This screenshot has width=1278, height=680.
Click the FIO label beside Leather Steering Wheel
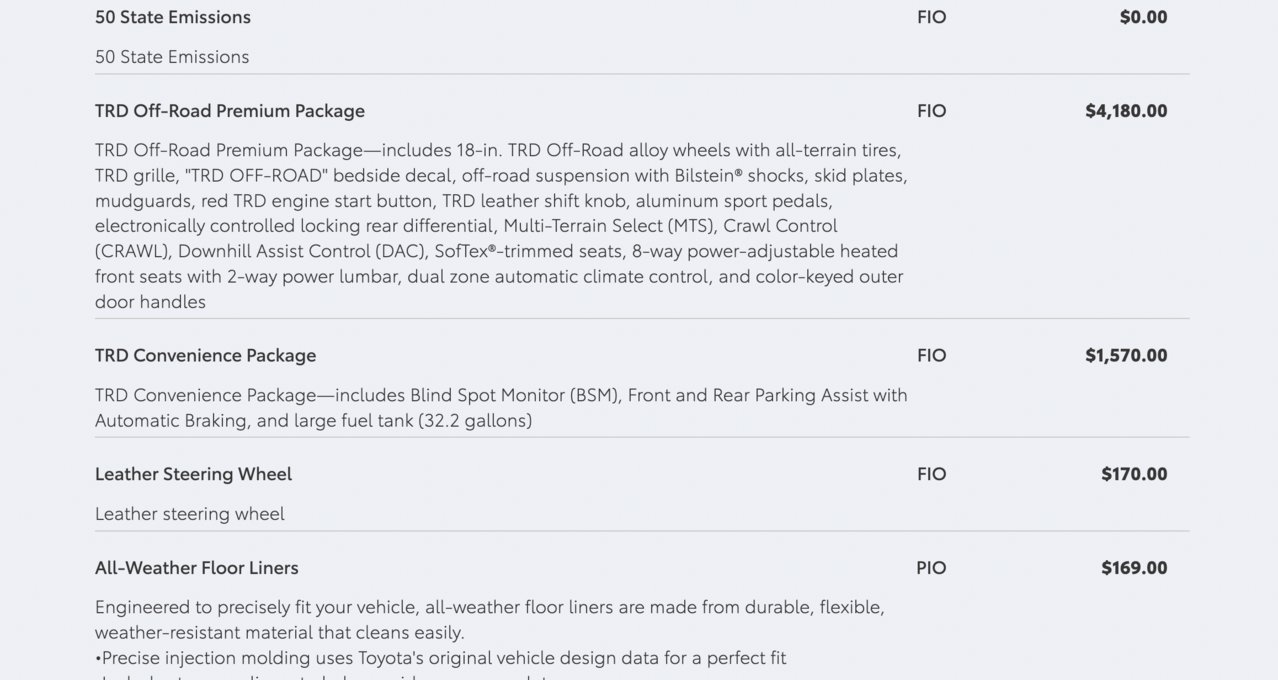click(x=931, y=474)
